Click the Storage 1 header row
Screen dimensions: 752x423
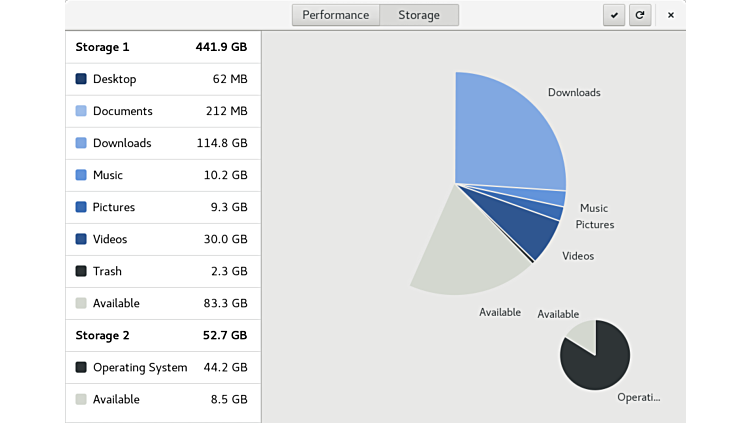(x=162, y=47)
